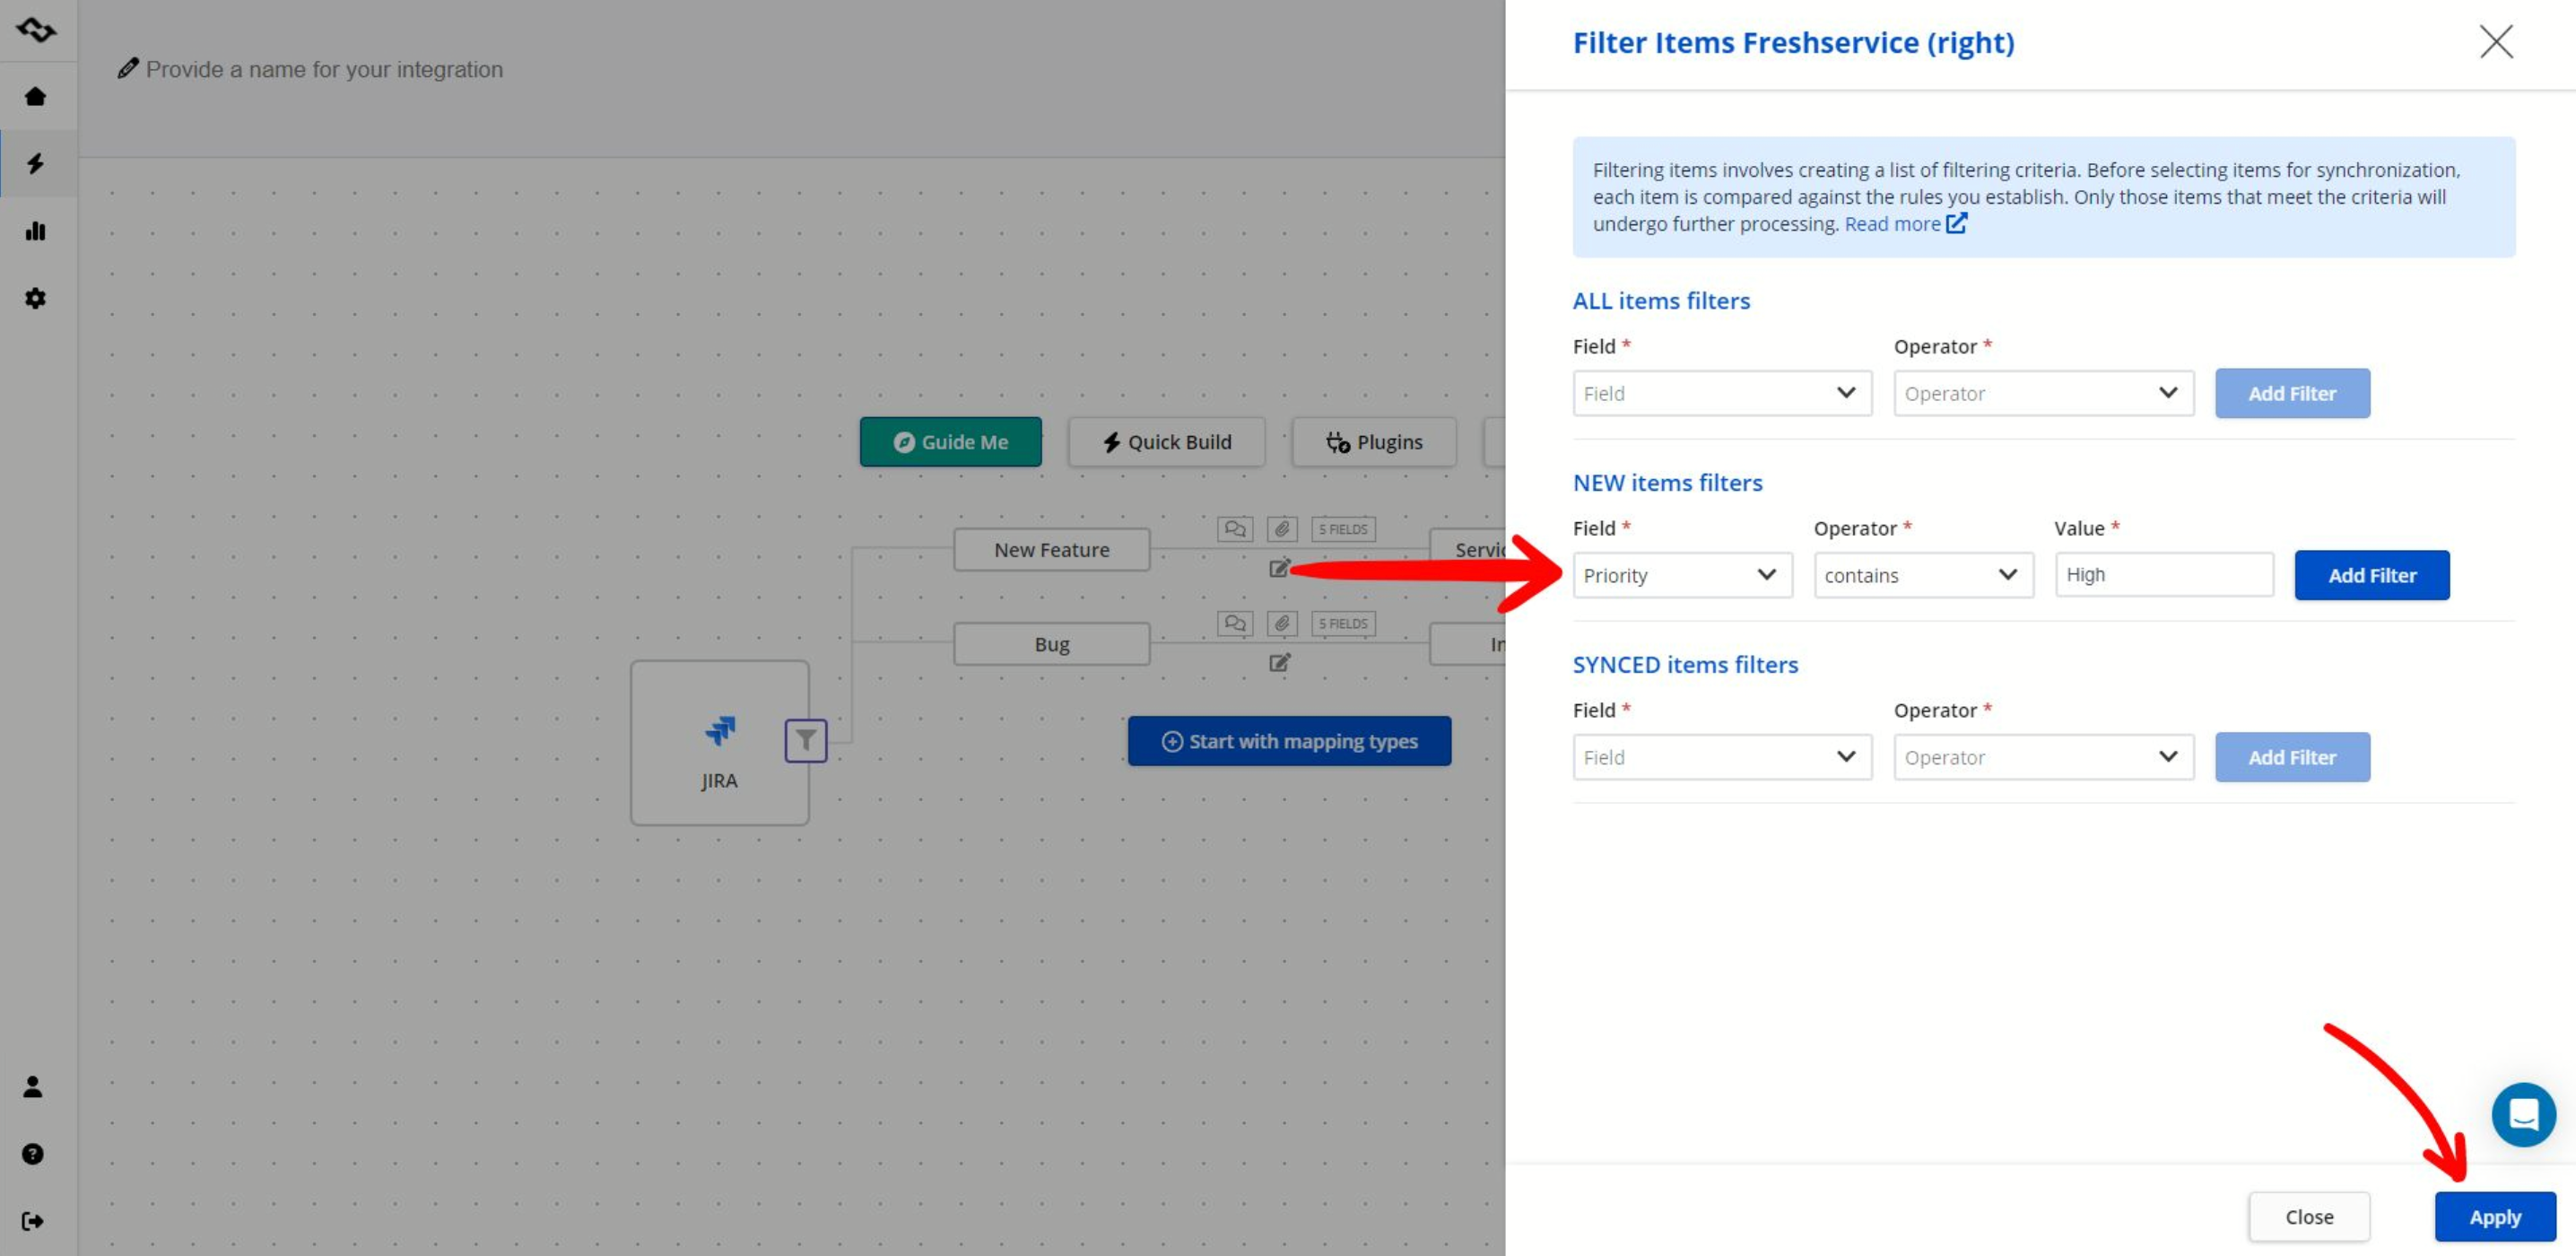Open the Field dropdown under SYNCED items filters
The width and height of the screenshot is (2576, 1256).
tap(1722, 757)
